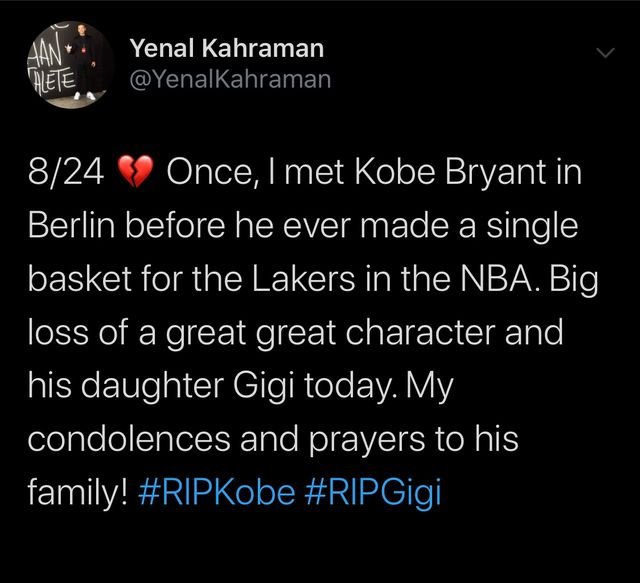Click the word family in last line
Screen dimensions: 640x583
pos(74,492)
